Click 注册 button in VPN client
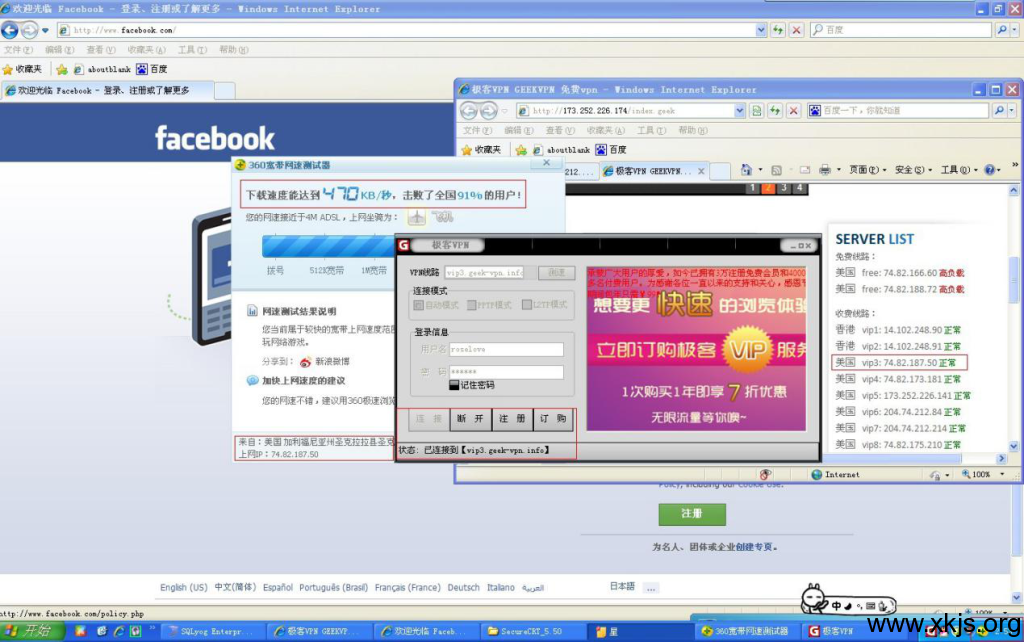Screen dimensions: 1024x642 click(x=512, y=419)
